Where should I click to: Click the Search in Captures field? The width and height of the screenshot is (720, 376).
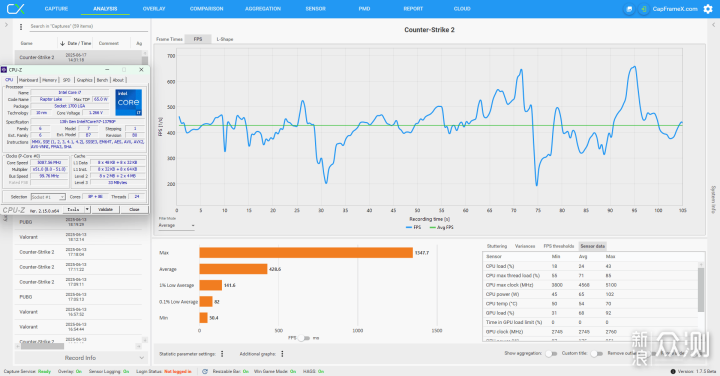[x=88, y=26]
